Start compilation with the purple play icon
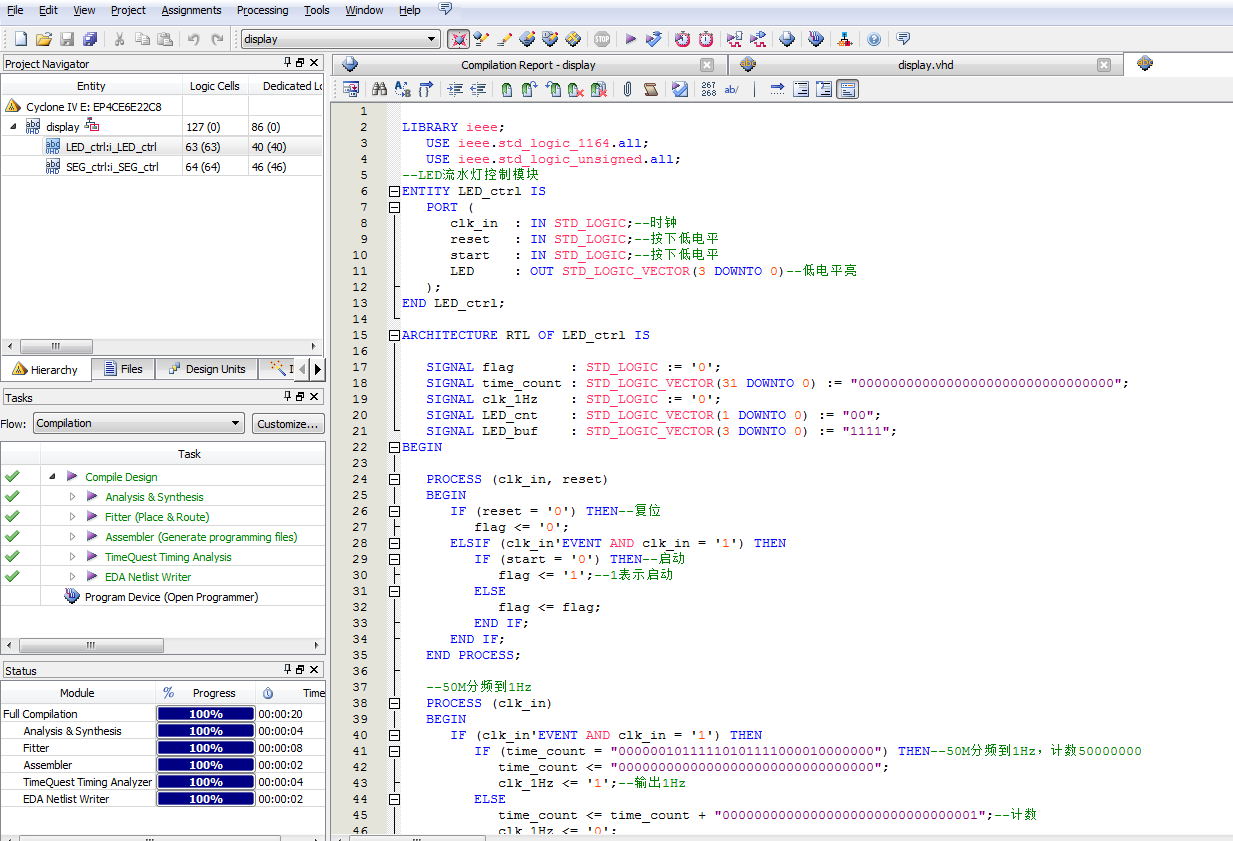Screen dimensions: 1233x841 630,39
